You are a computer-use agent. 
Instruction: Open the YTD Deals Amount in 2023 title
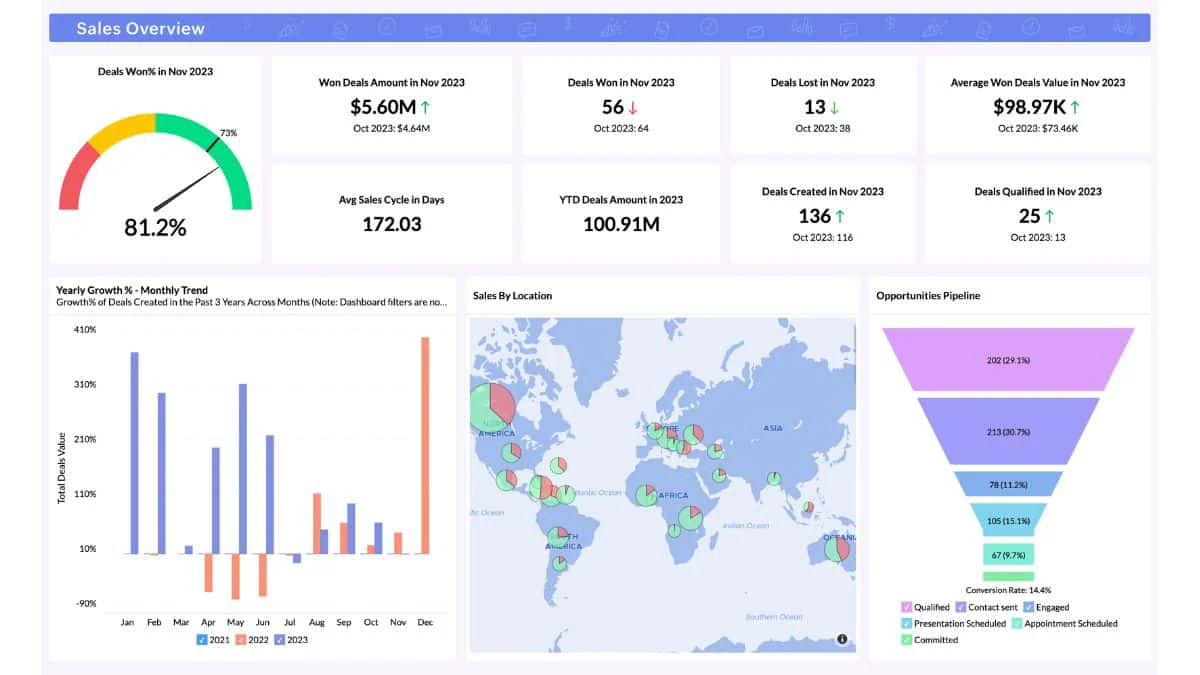pos(621,200)
